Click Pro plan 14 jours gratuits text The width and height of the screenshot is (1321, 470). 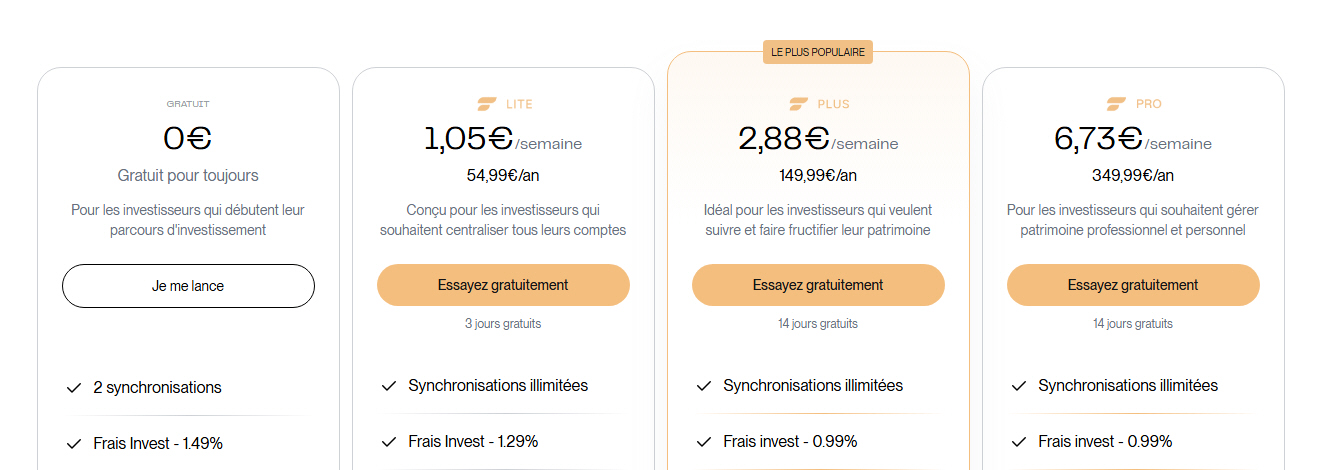[1133, 324]
